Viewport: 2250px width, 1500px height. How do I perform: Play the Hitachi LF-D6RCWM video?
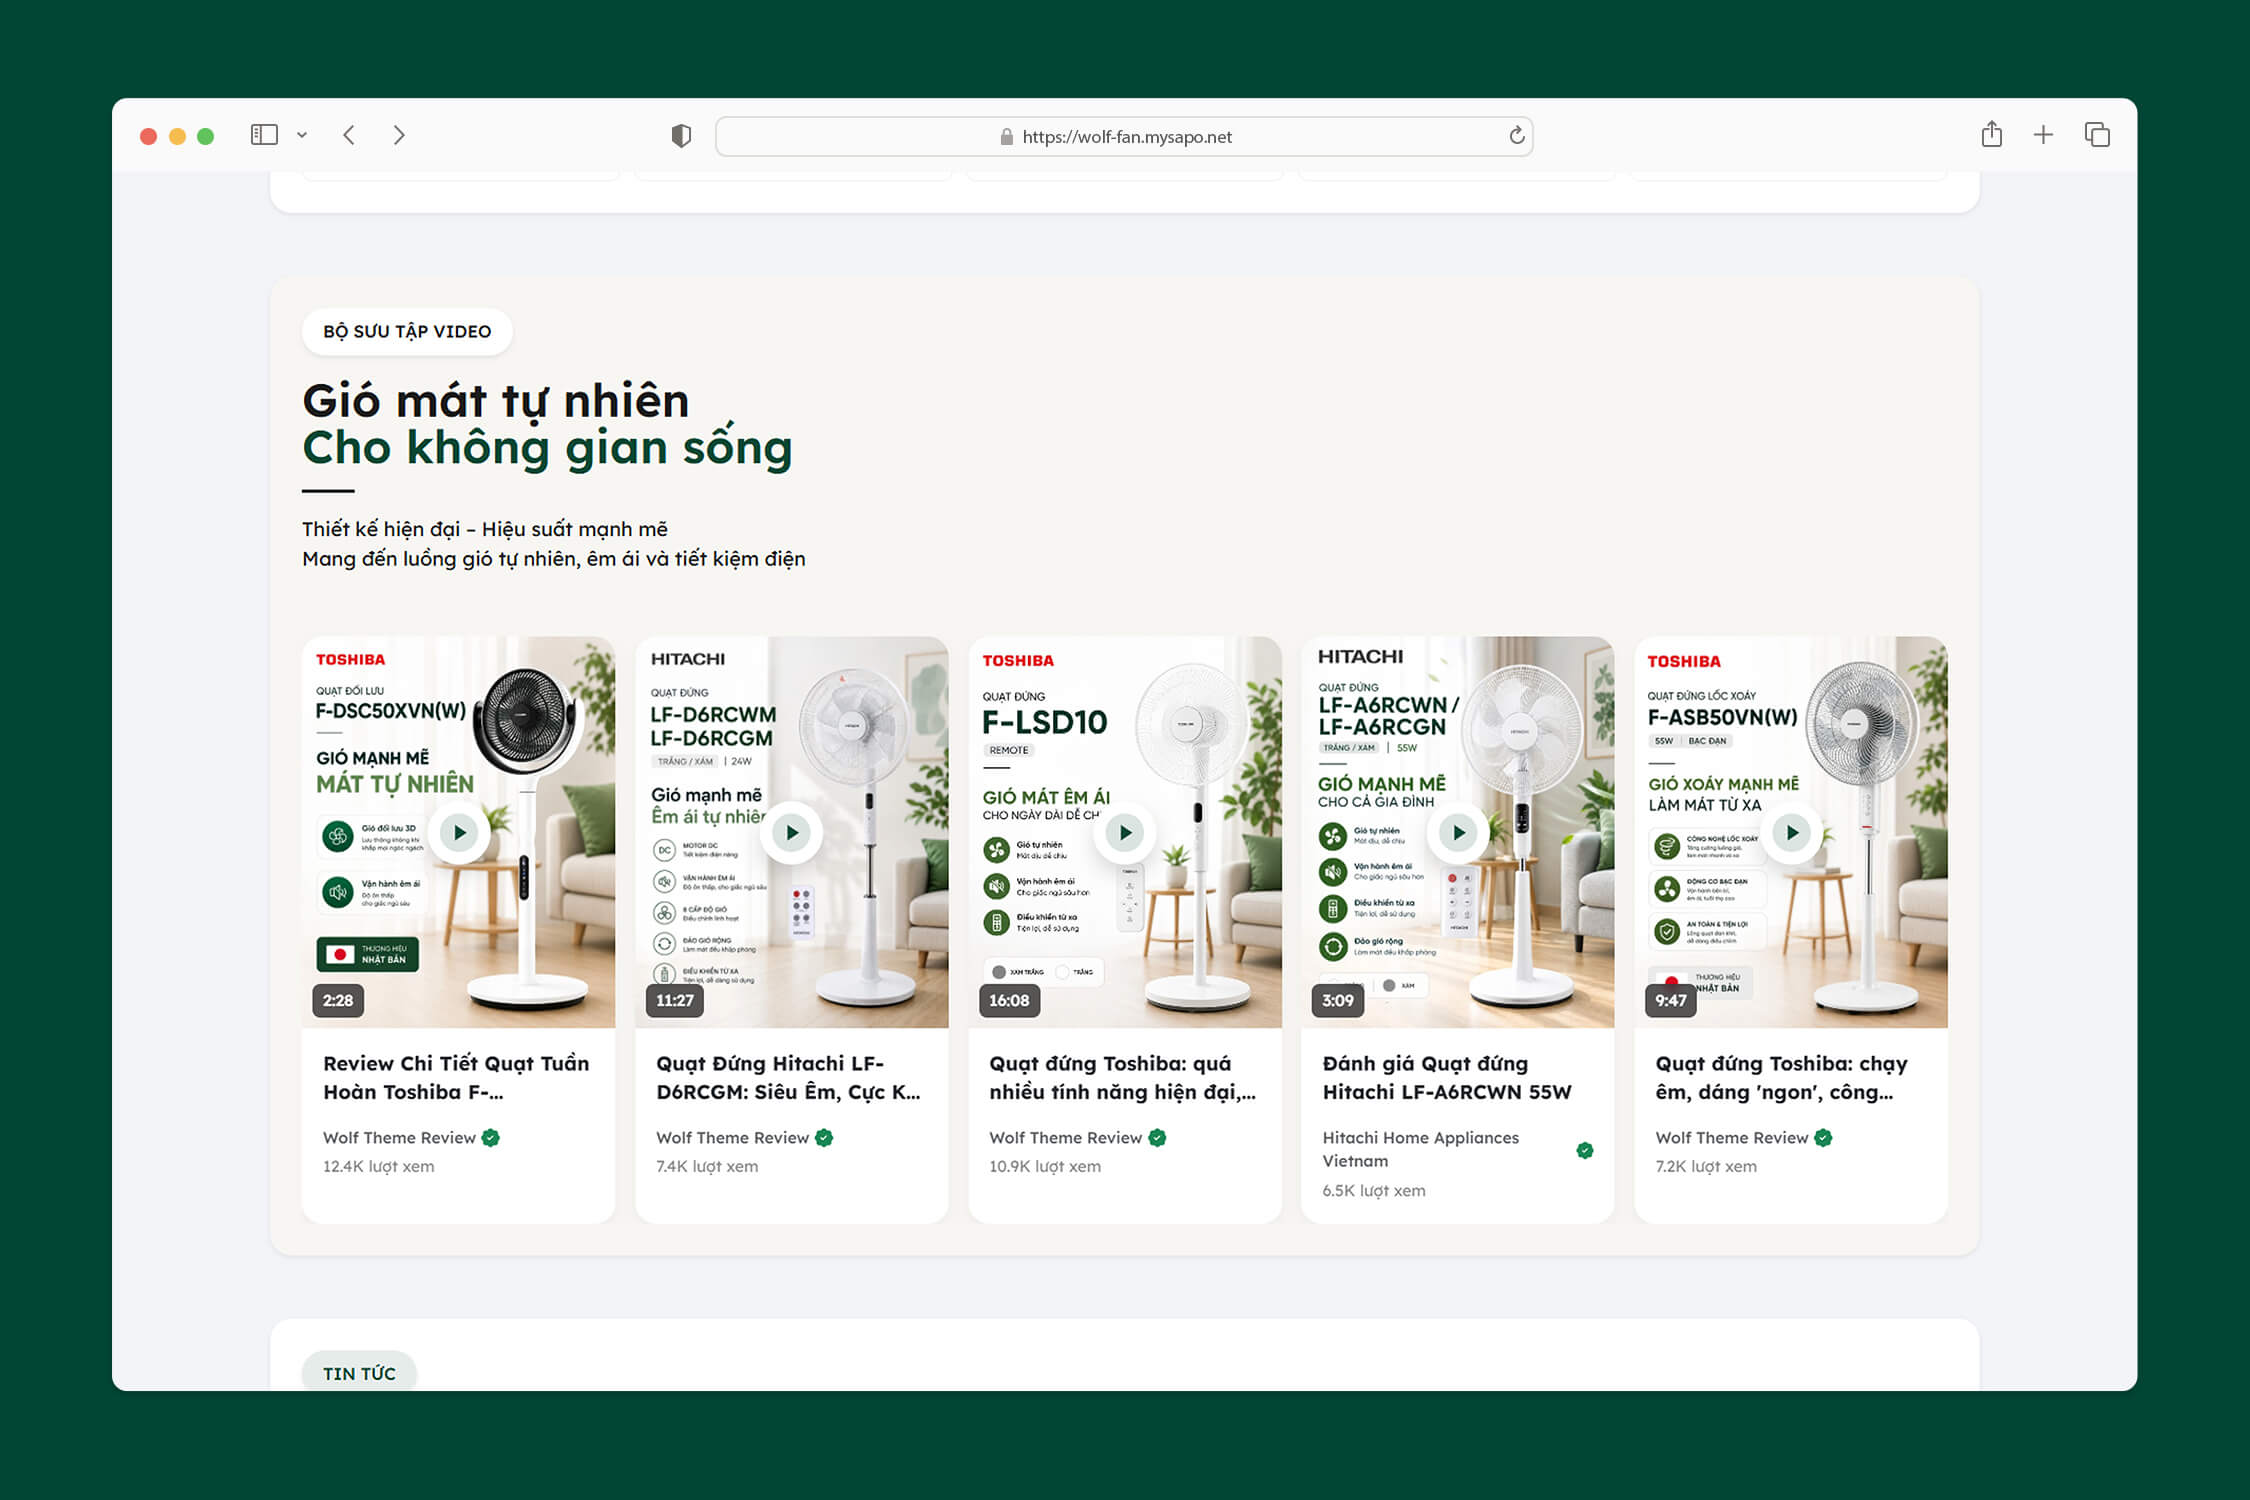792,832
